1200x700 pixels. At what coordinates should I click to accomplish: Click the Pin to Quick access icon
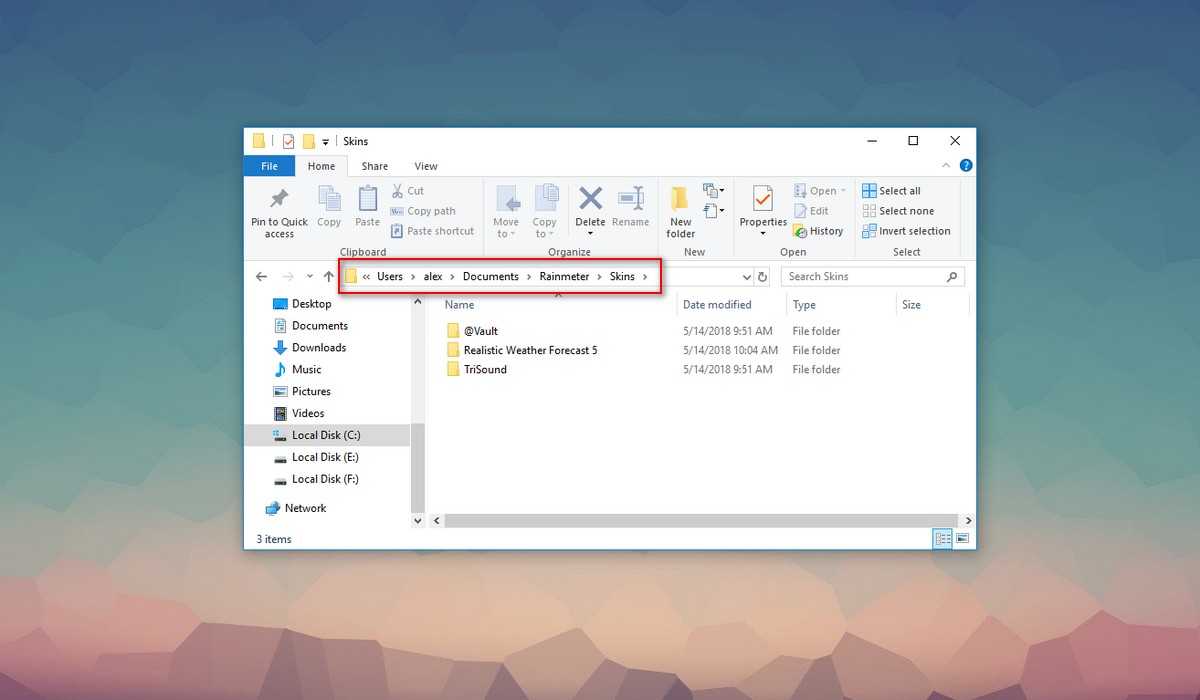tap(279, 199)
